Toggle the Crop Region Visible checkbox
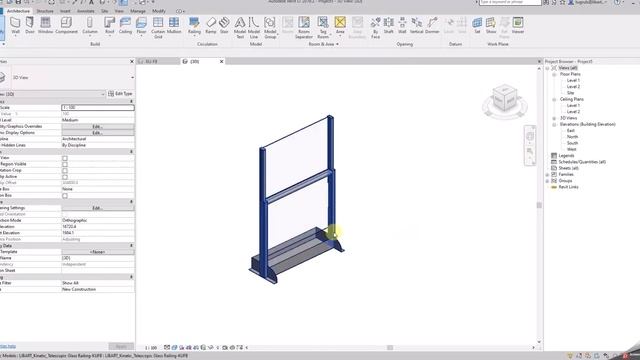Screen dimensions: 640x360 coord(65,164)
